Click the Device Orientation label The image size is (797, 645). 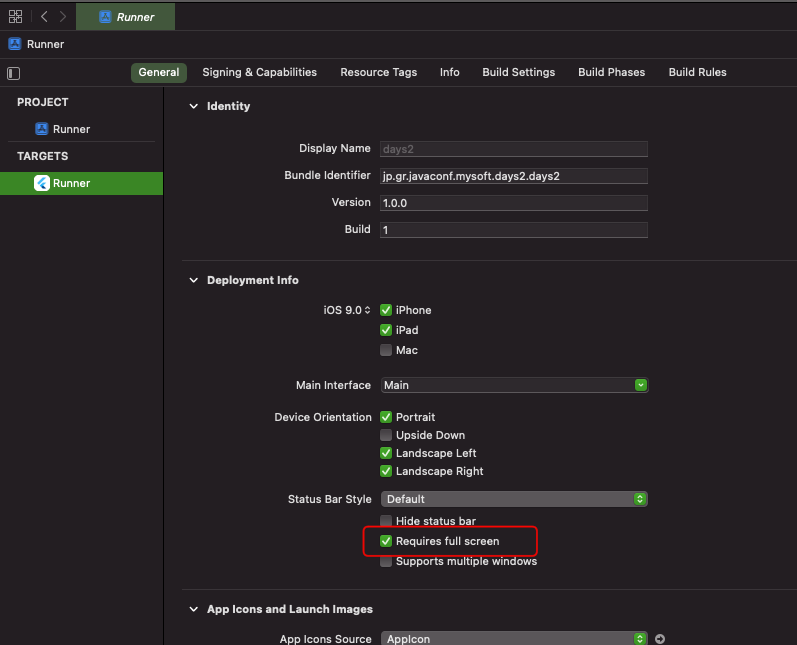[x=323, y=417]
